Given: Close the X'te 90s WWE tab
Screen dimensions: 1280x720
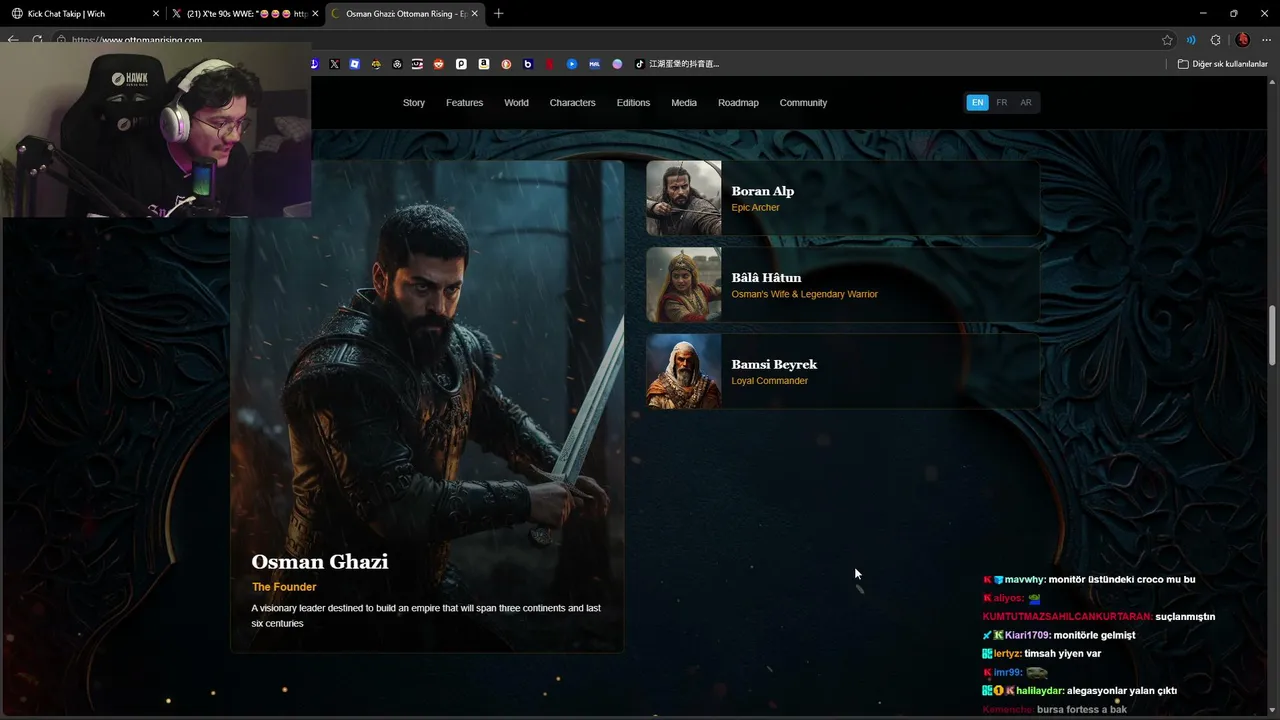Looking at the screenshot, I should (x=315, y=14).
